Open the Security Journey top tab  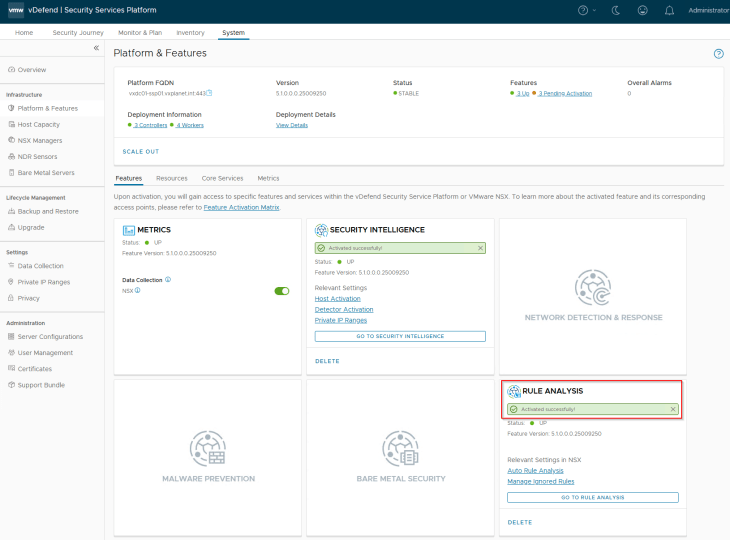76,33
